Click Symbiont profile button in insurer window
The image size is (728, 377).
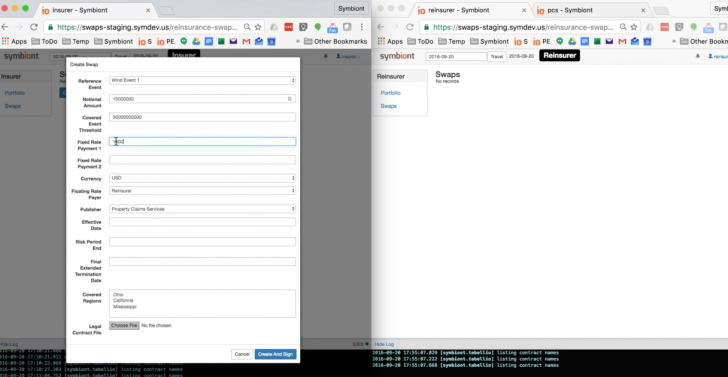pyautogui.click(x=351, y=8)
